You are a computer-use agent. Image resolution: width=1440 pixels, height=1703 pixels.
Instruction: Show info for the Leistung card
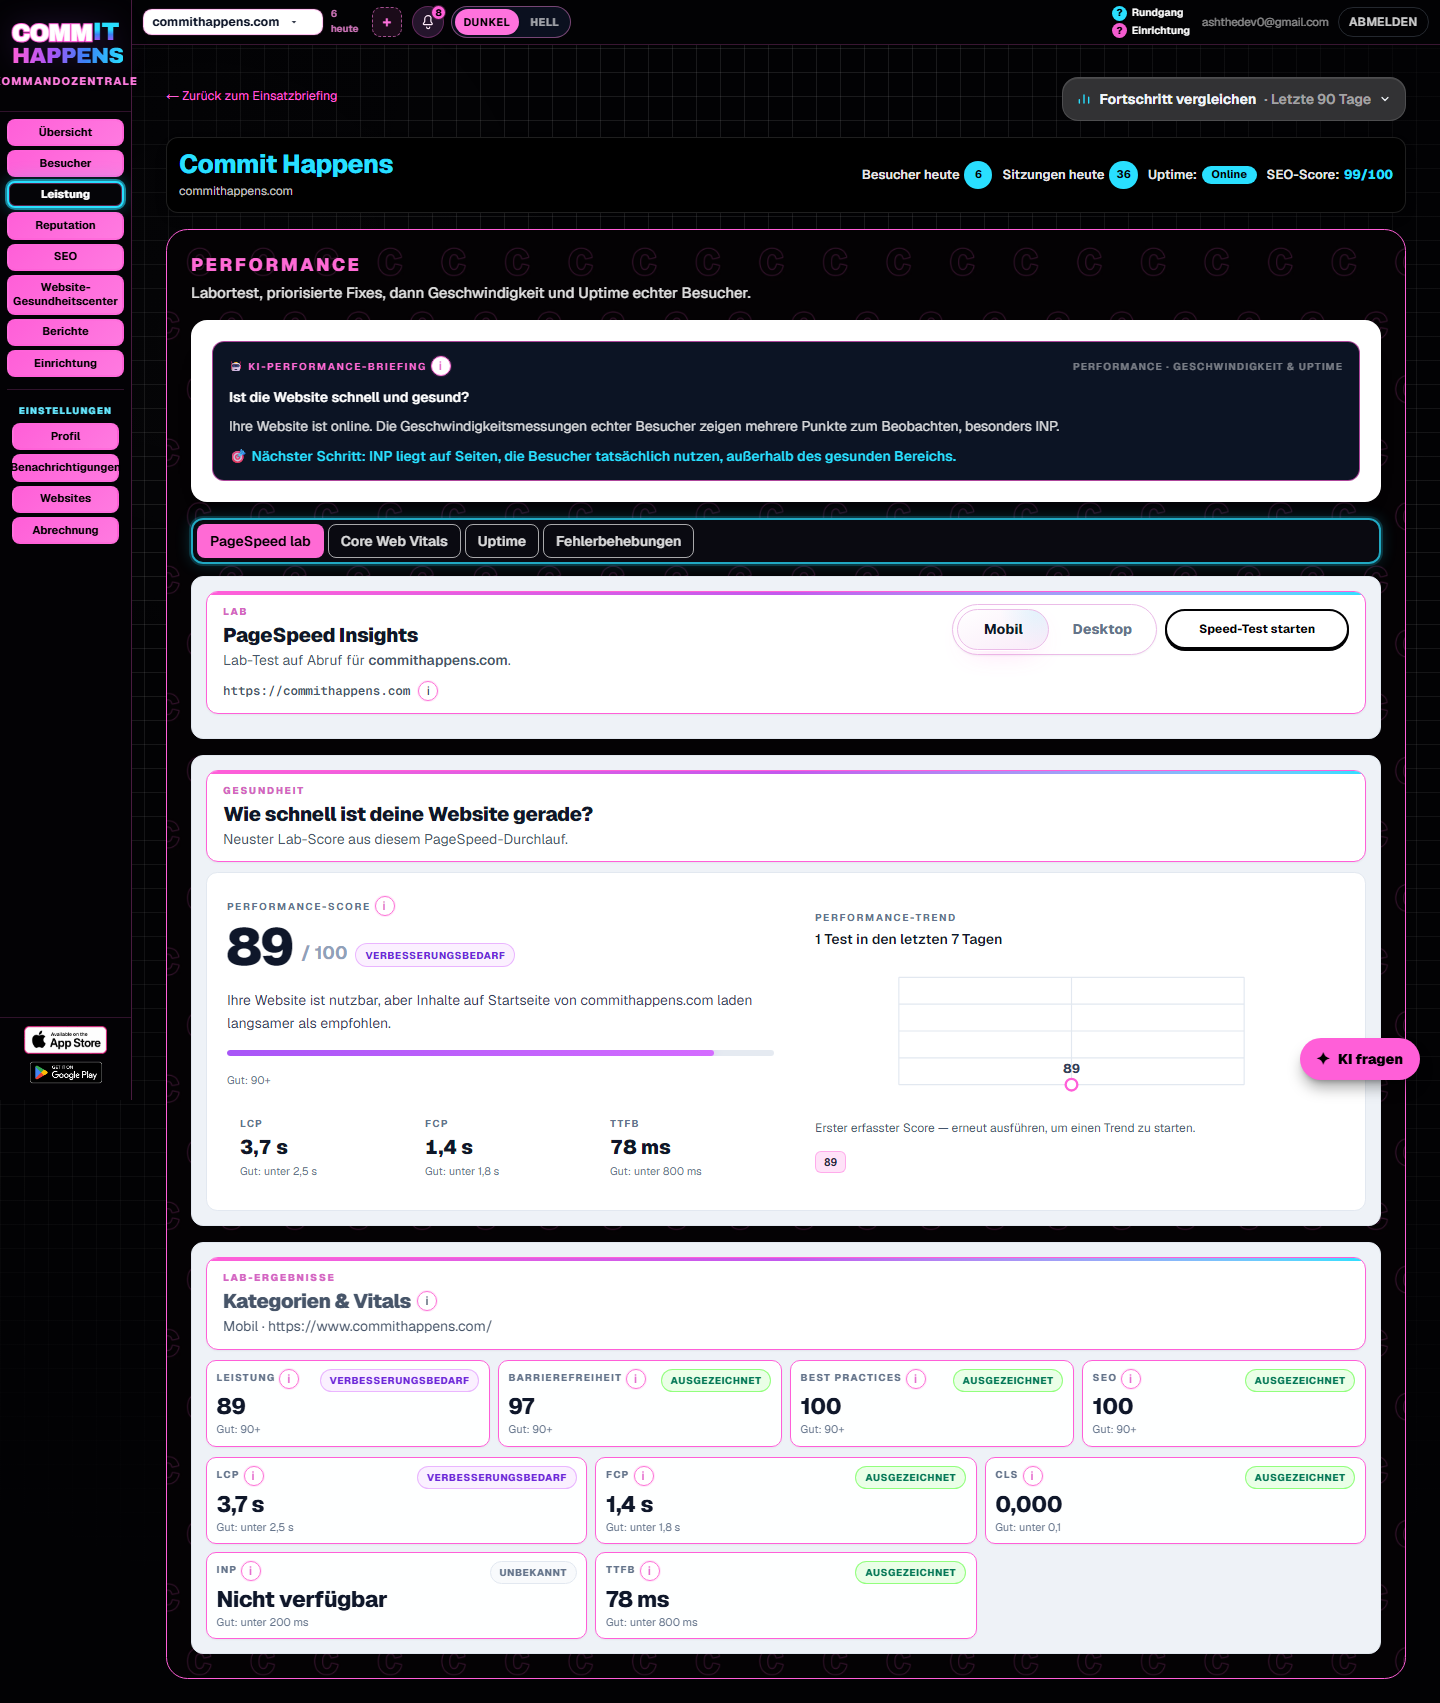tap(289, 1379)
